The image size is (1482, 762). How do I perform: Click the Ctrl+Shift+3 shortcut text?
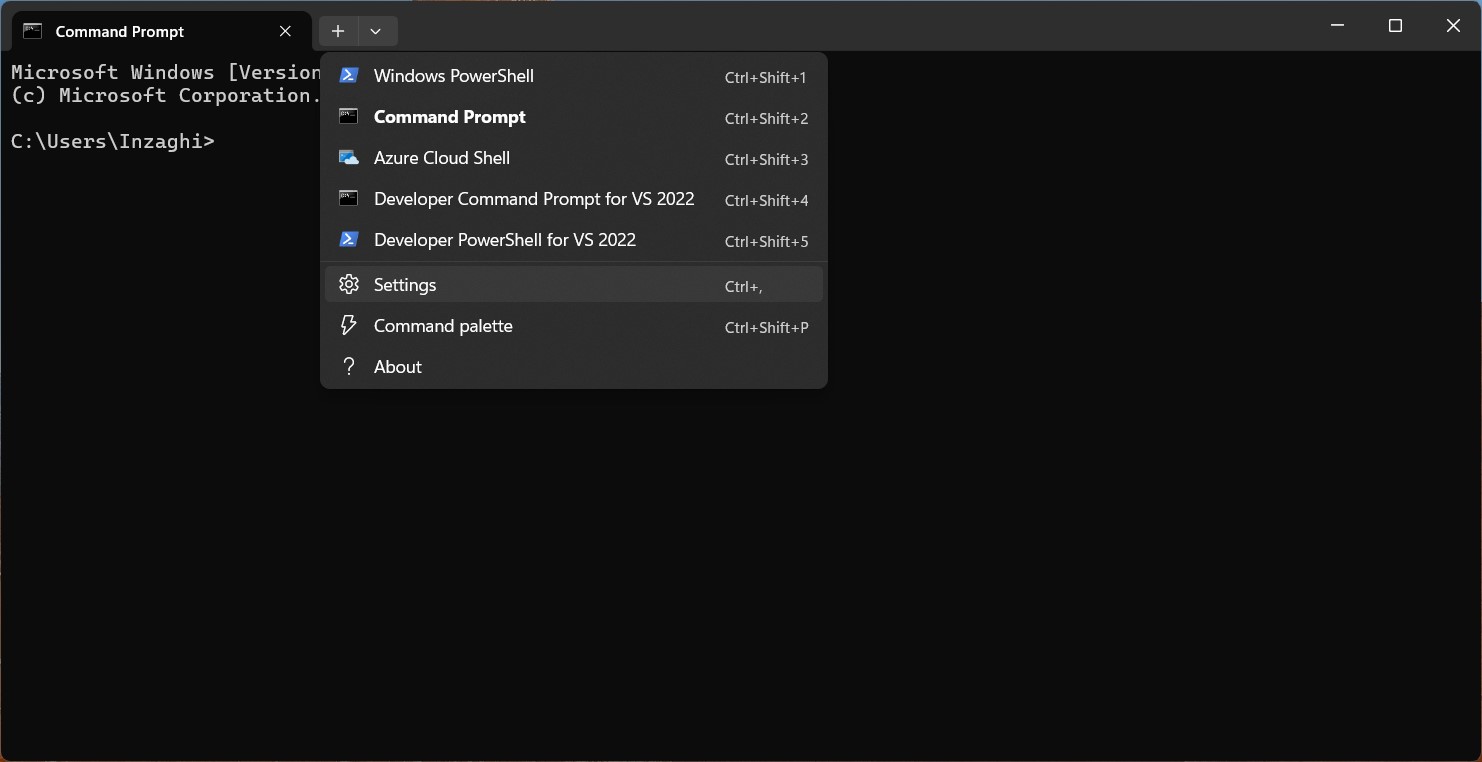point(766,159)
